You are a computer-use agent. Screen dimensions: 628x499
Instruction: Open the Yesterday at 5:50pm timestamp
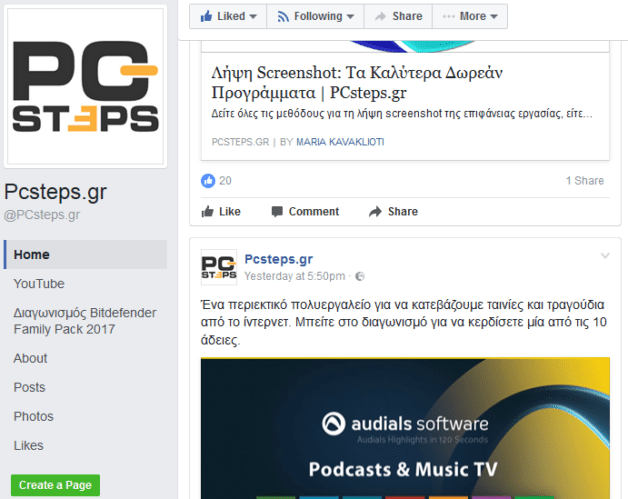pos(295,276)
